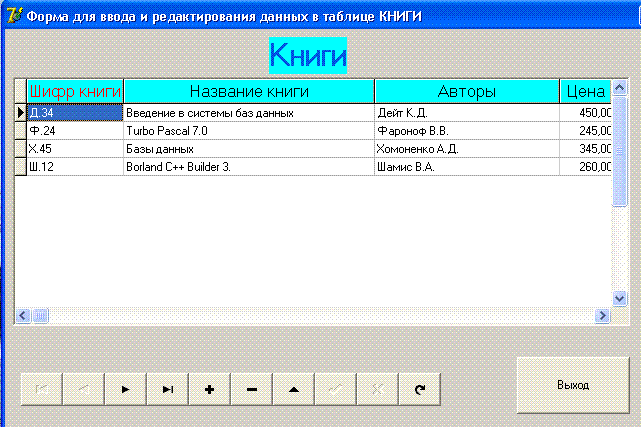
Task: Click the Авторы column header
Action: click(x=467, y=91)
